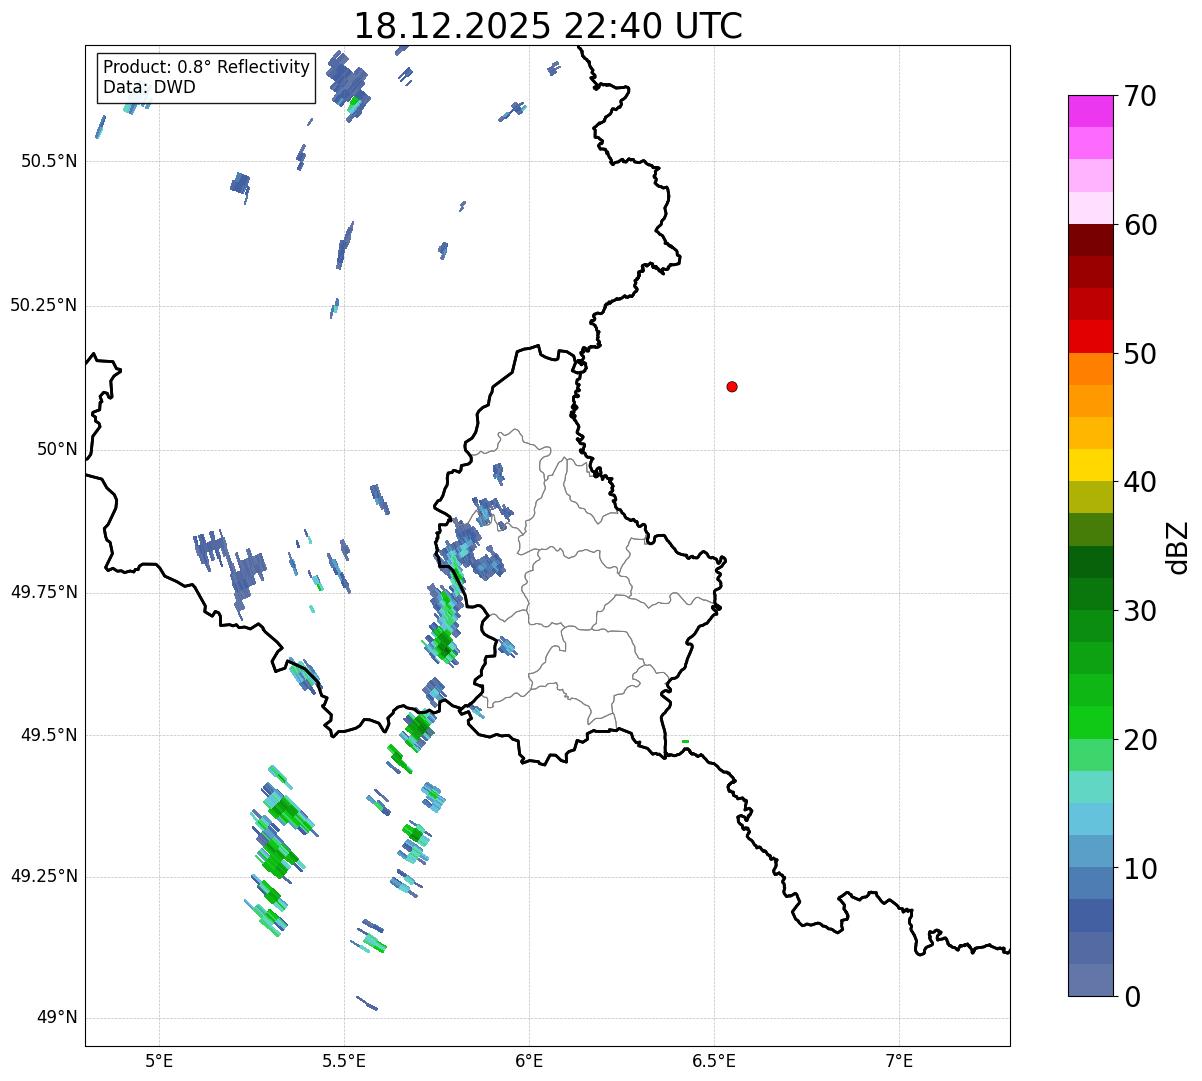1202x1081 pixels.
Task: Click the 49°N latitude label
Action: point(57,1017)
